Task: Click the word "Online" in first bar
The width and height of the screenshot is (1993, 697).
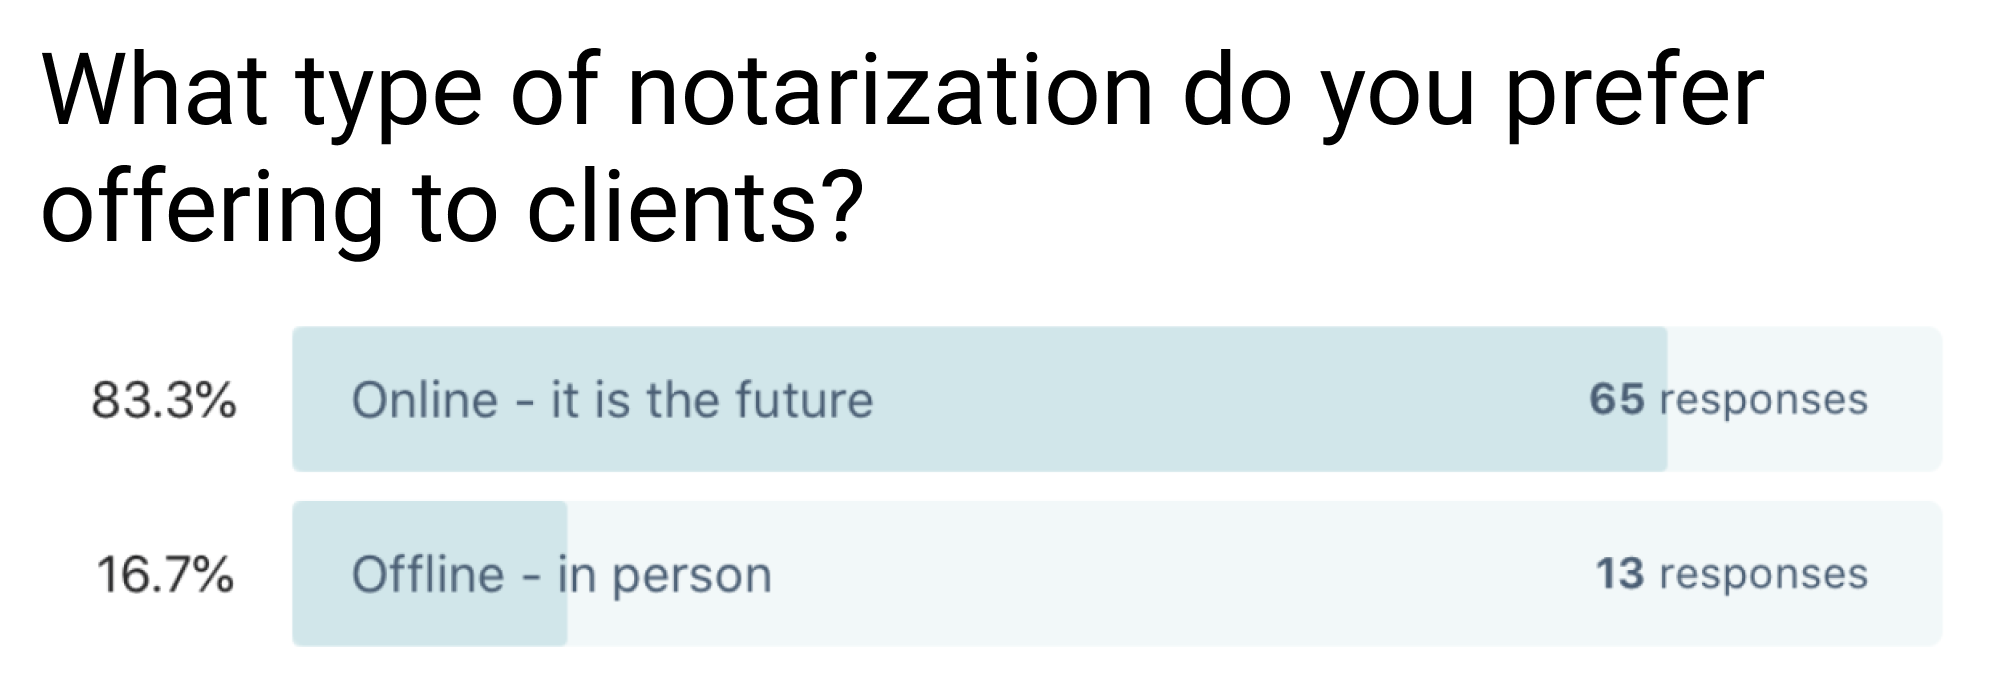Action: coord(424,400)
